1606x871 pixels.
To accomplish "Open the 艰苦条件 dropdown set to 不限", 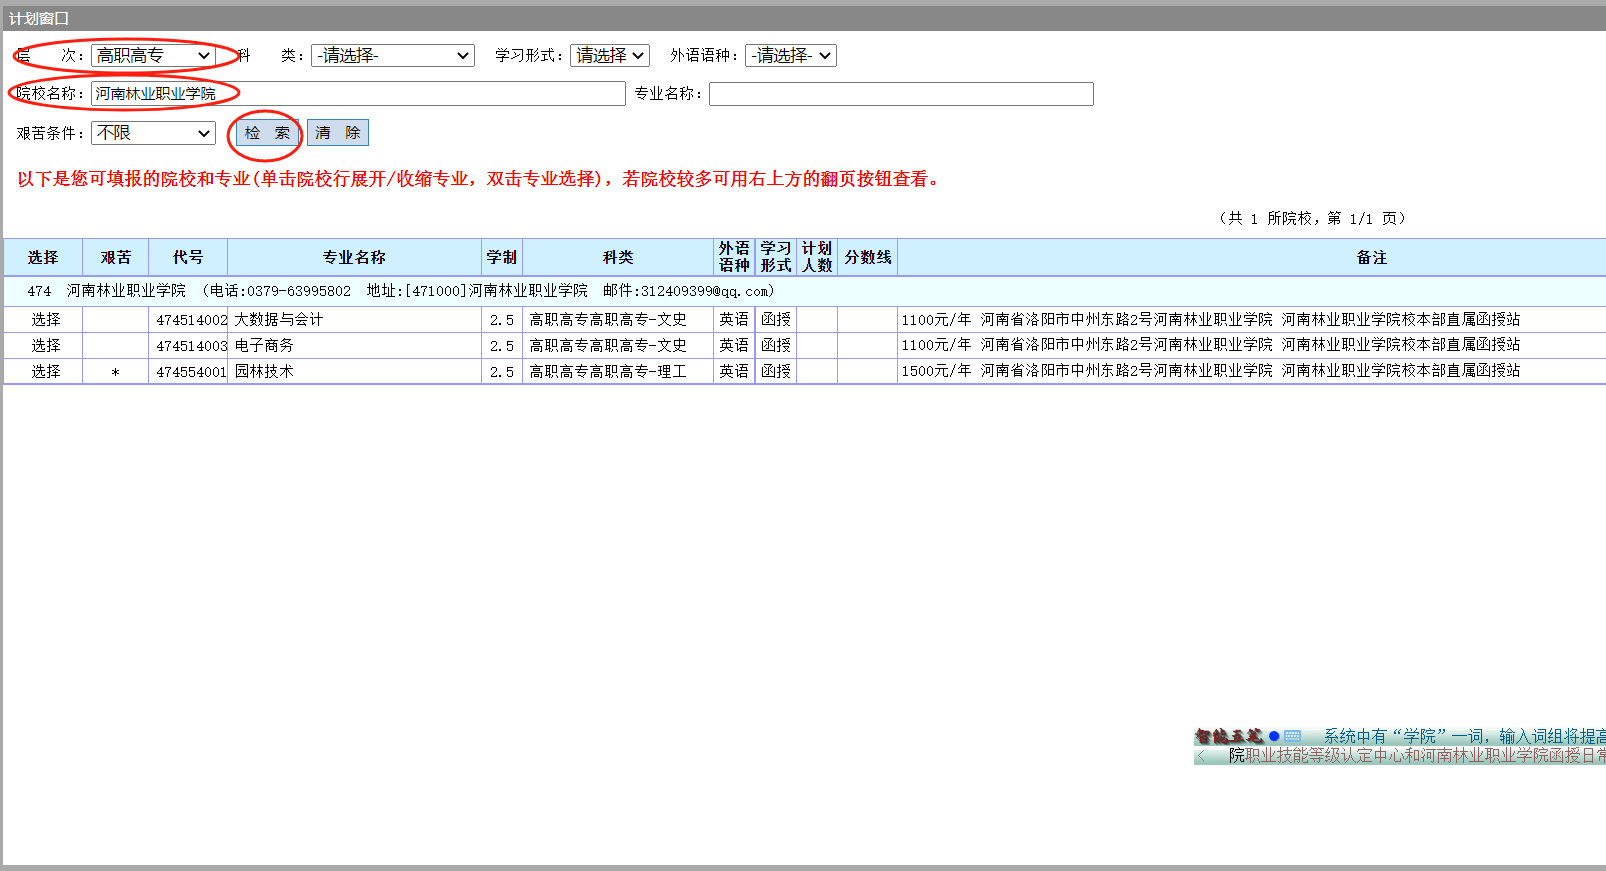I will [x=153, y=133].
